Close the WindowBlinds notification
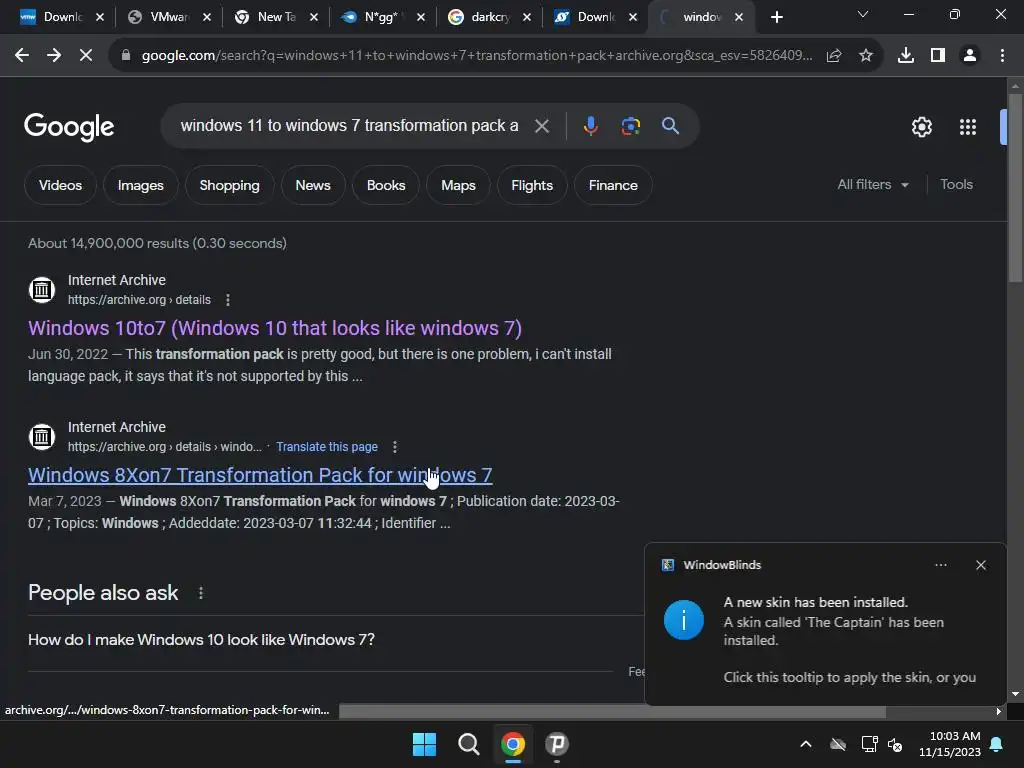1024x768 pixels. (981, 565)
